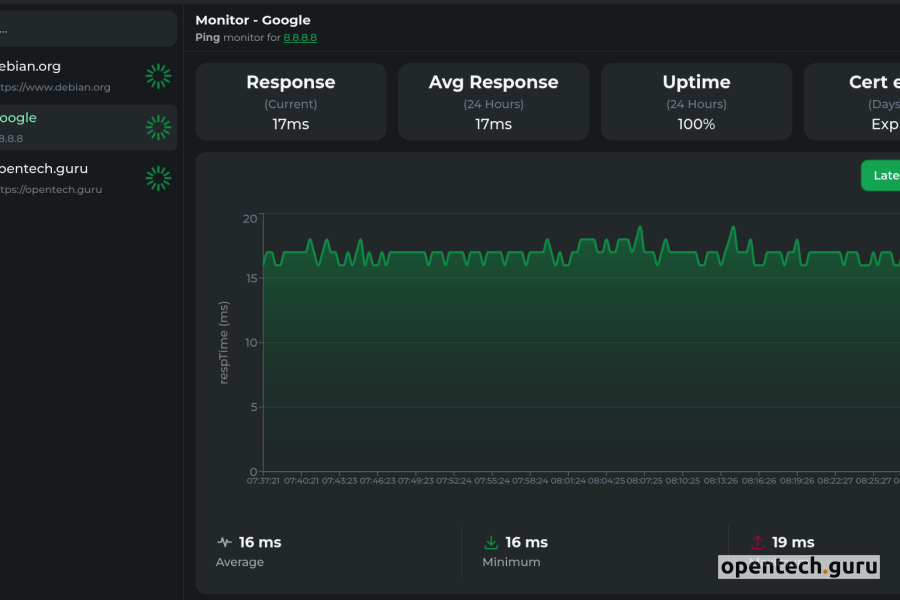Open the 8.8.8.8 hyperlink

tap(300, 37)
